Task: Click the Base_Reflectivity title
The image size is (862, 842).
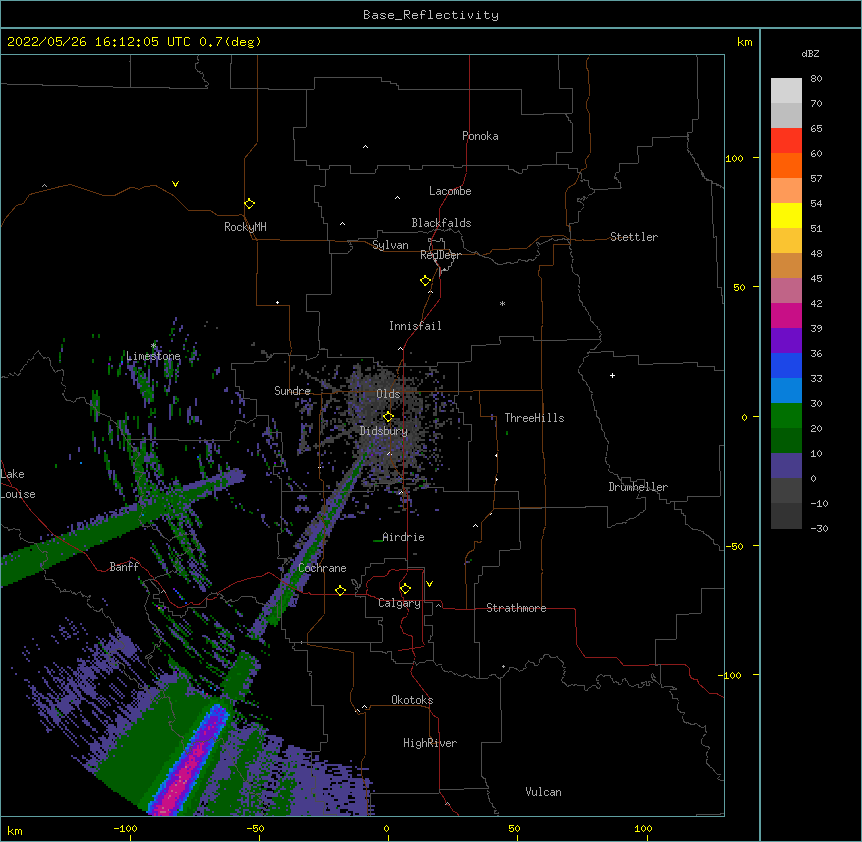Action: point(431,15)
